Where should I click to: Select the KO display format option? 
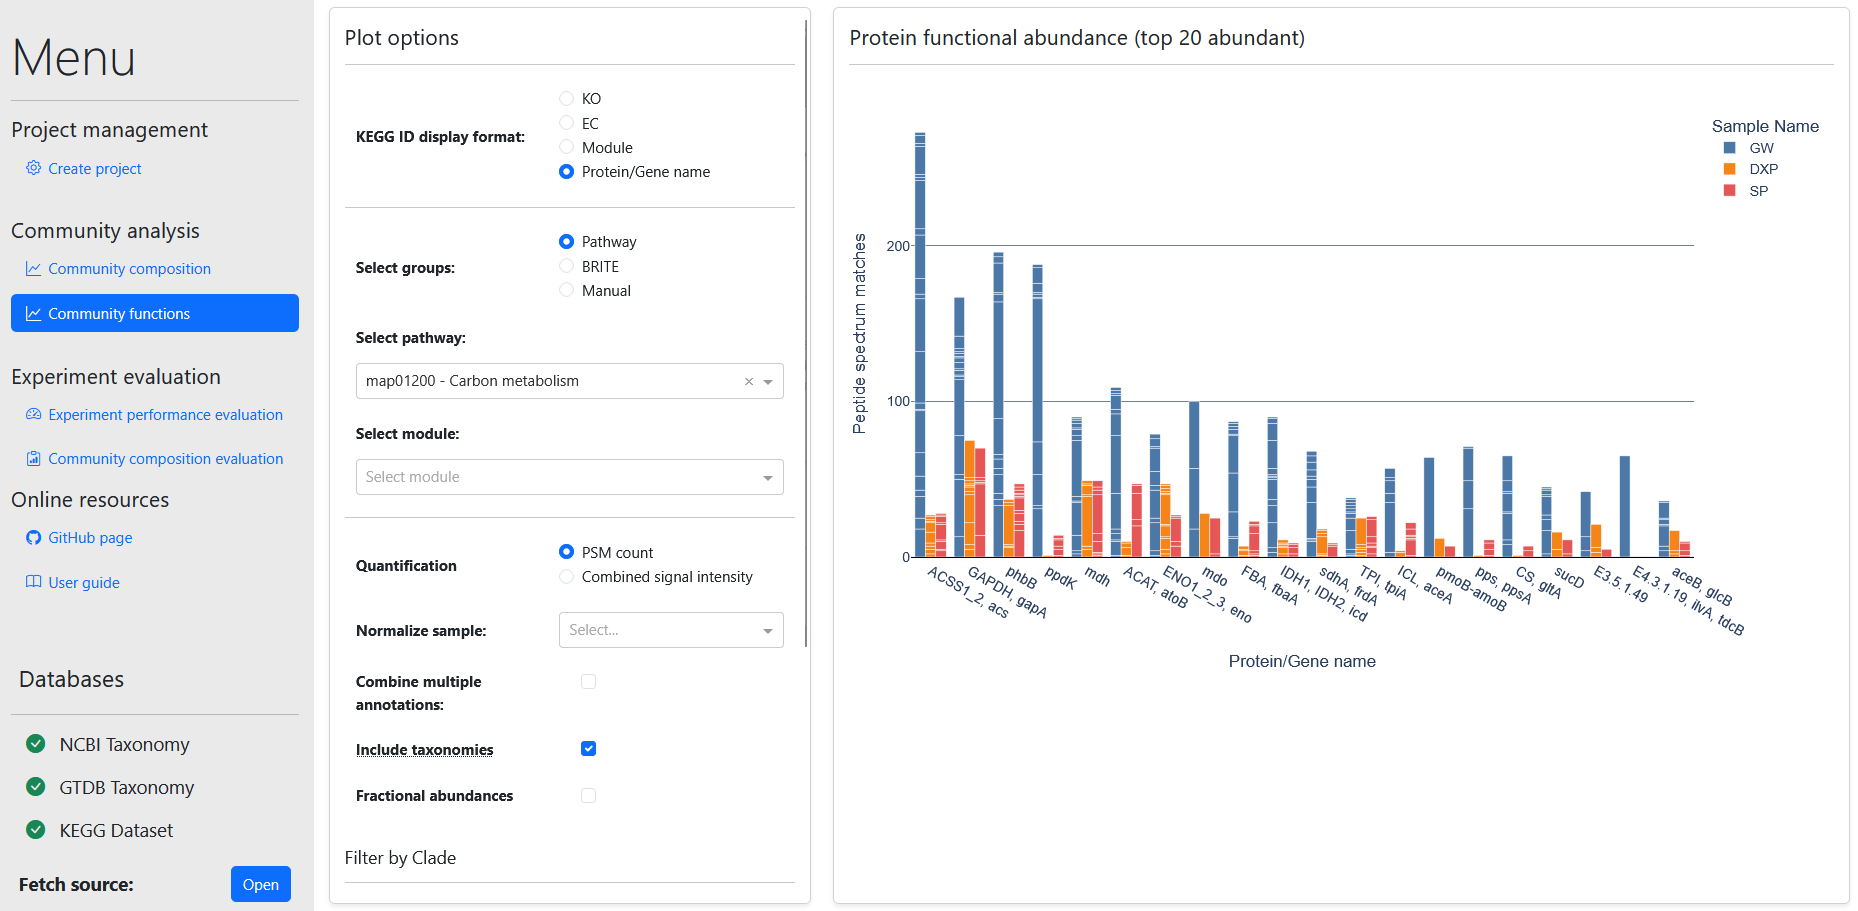pos(566,99)
